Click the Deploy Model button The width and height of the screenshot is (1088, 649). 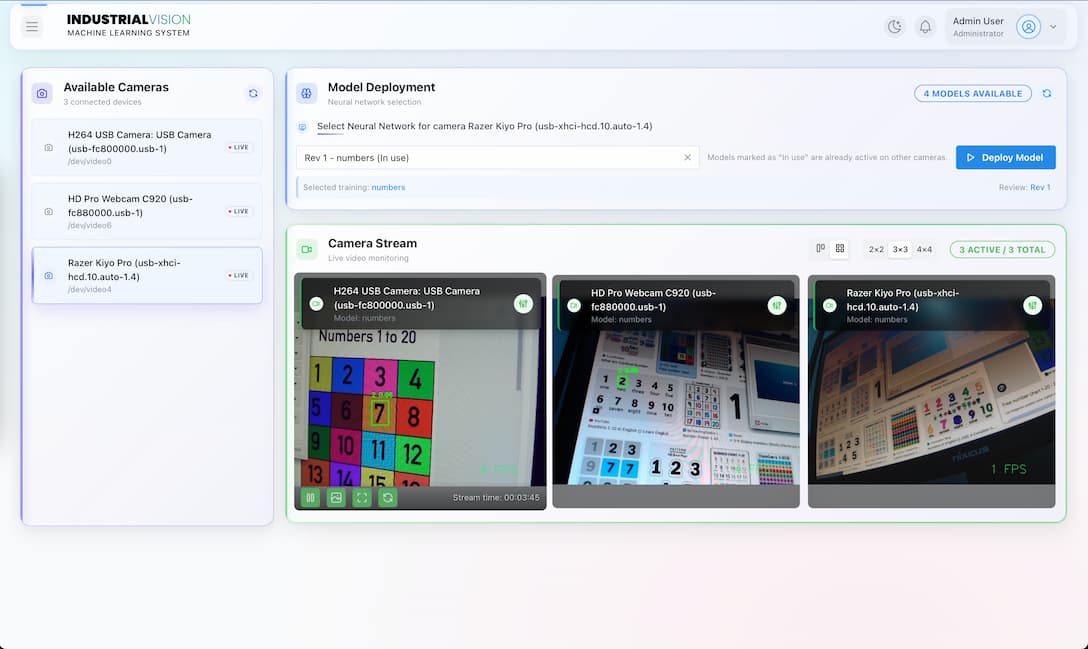point(1005,157)
